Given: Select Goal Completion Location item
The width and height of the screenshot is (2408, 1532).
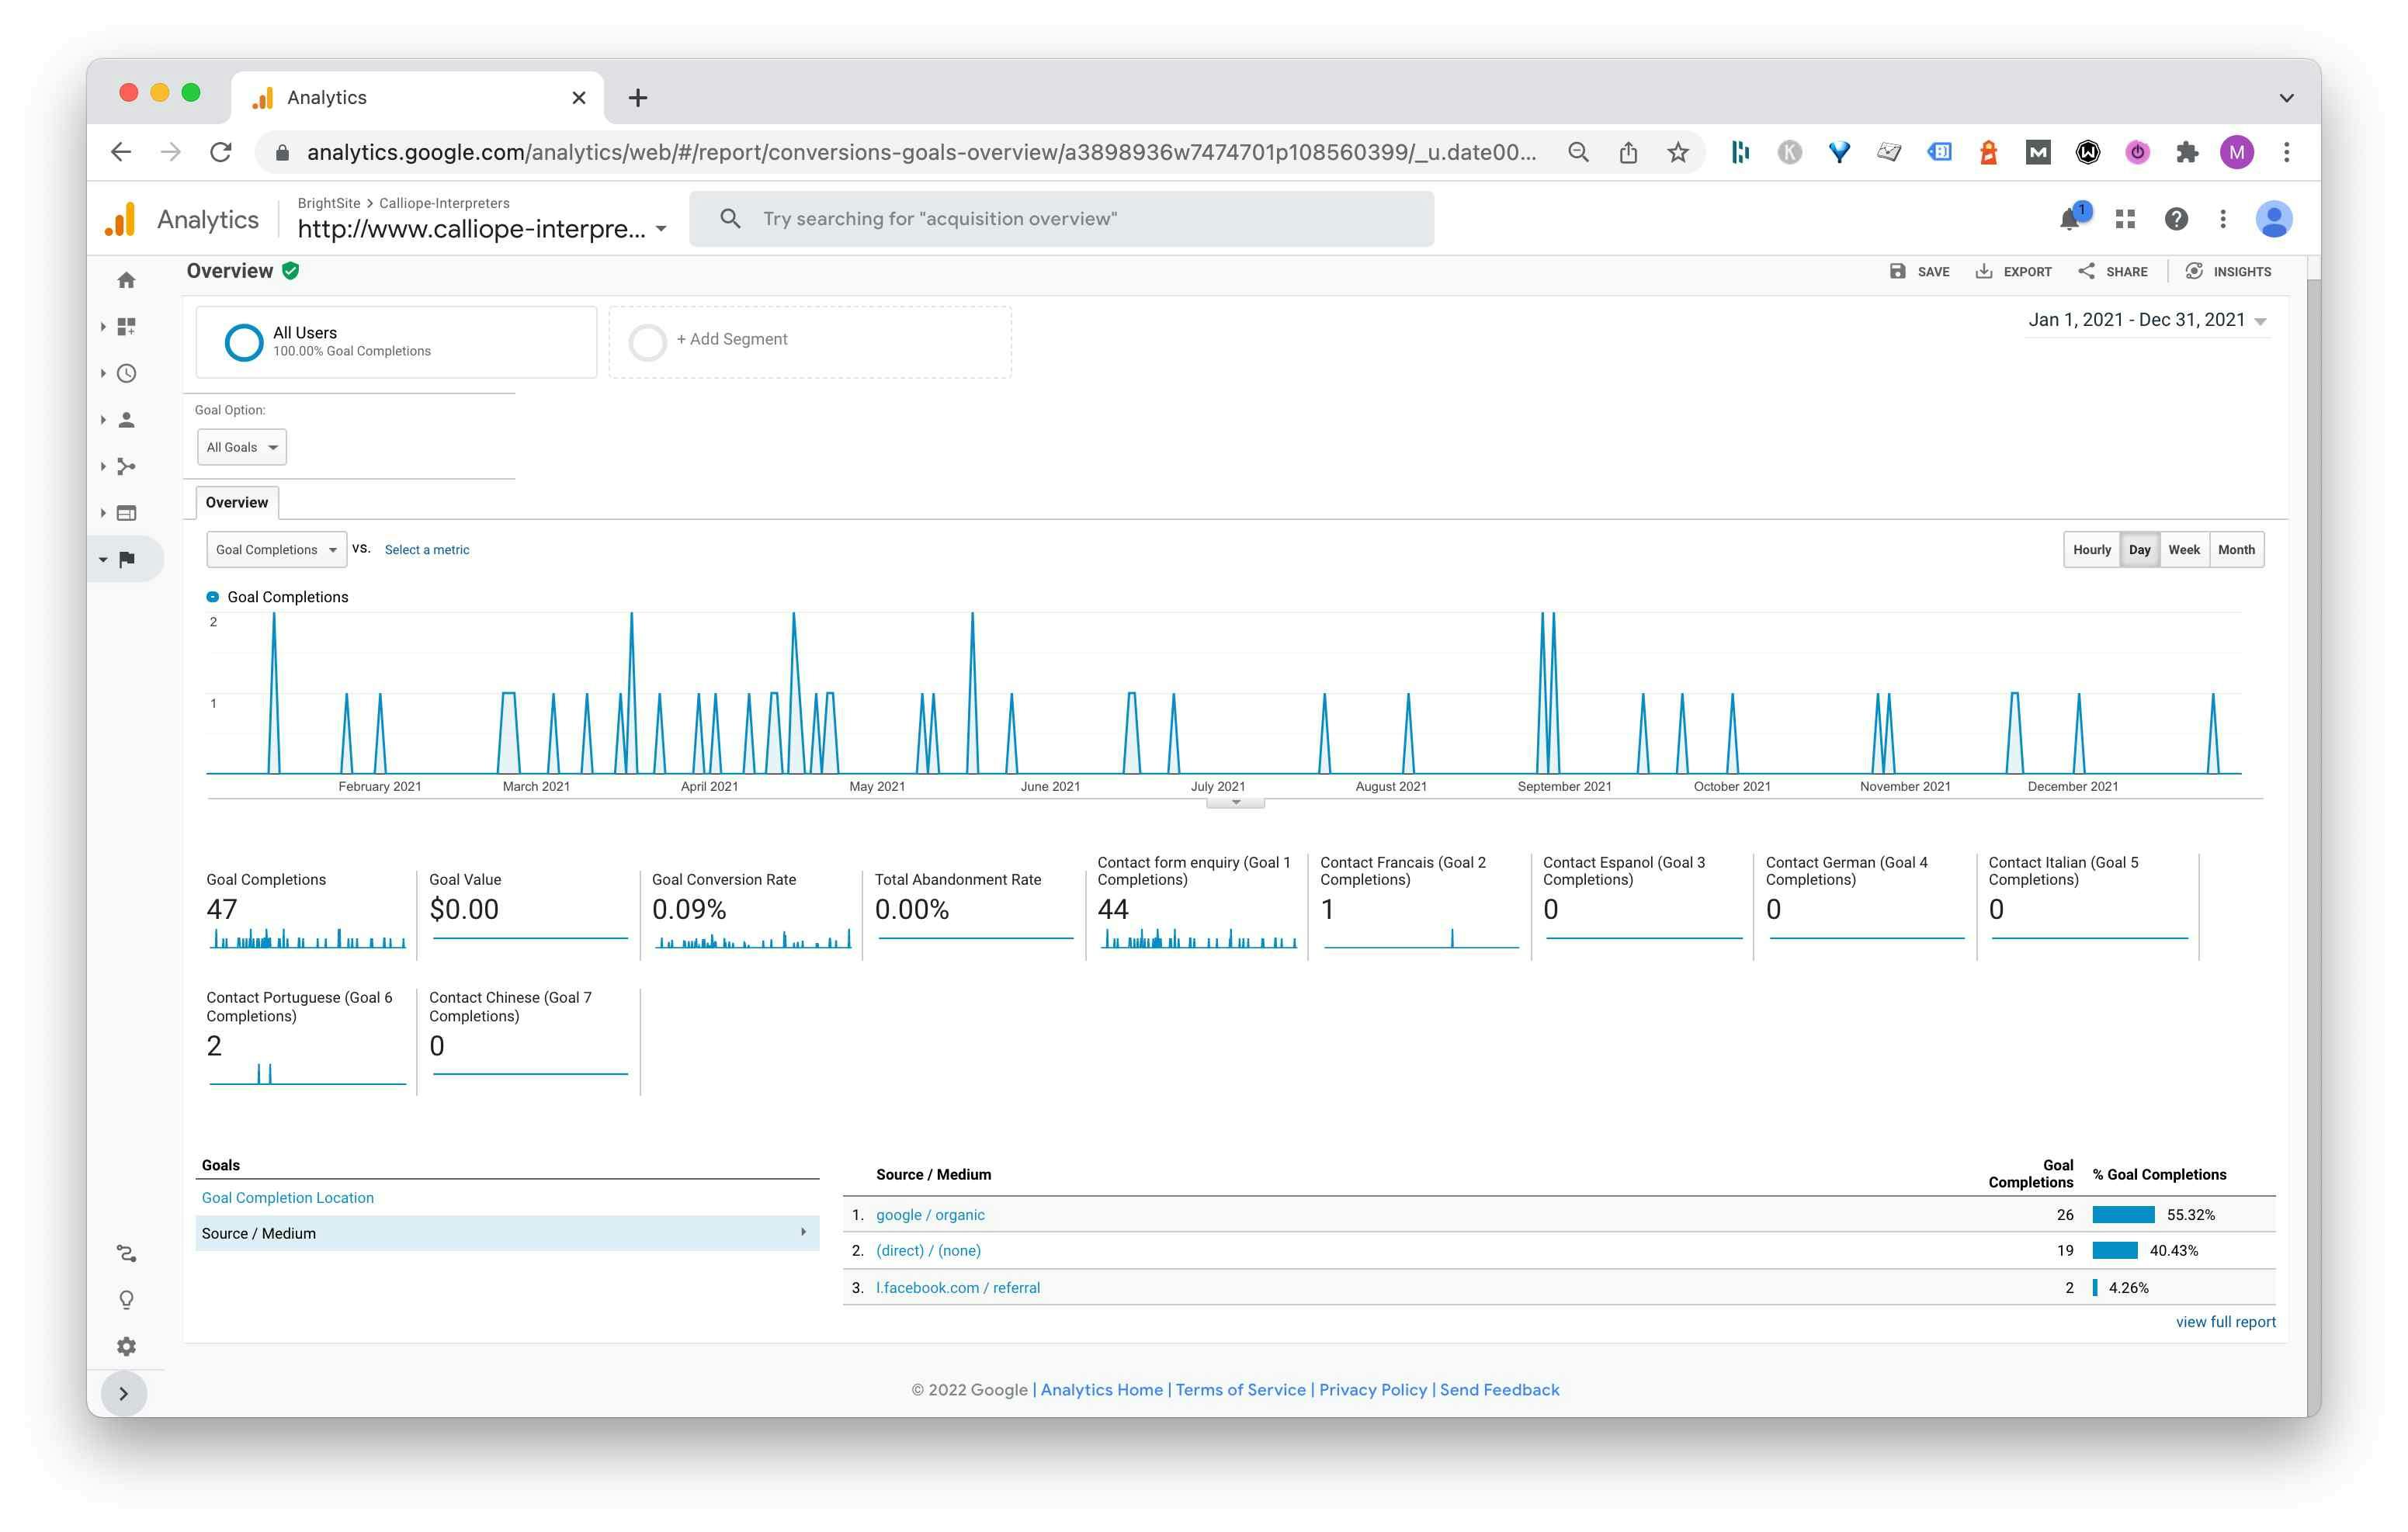Looking at the screenshot, I should point(288,1197).
